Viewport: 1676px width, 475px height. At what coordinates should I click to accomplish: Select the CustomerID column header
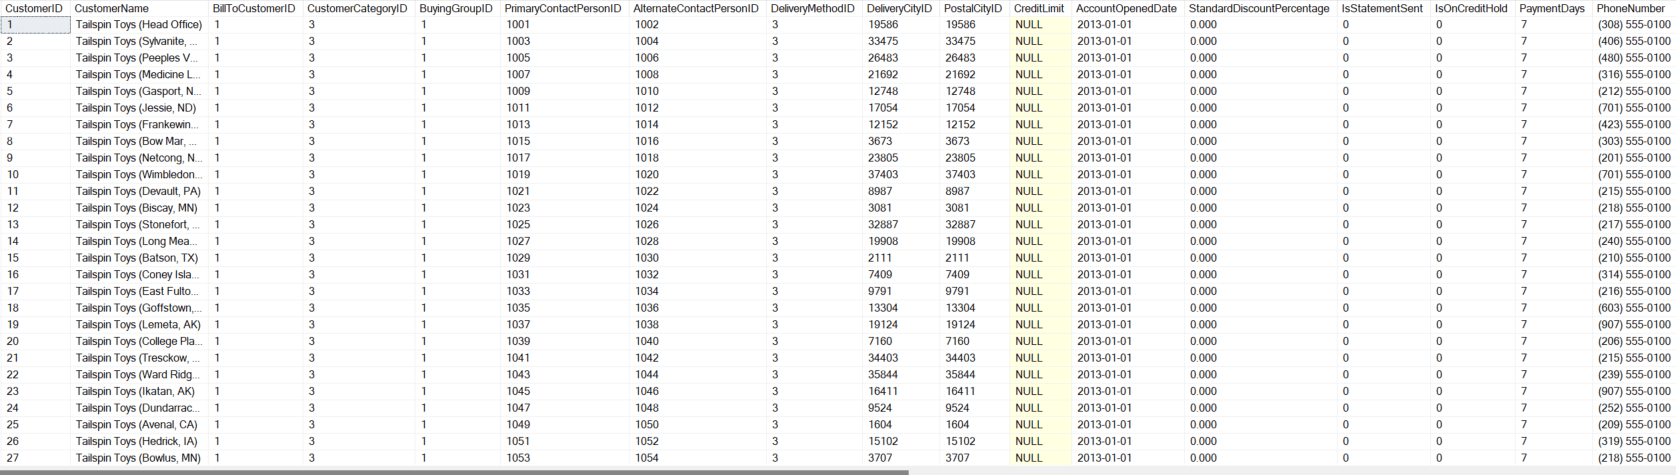[x=36, y=8]
